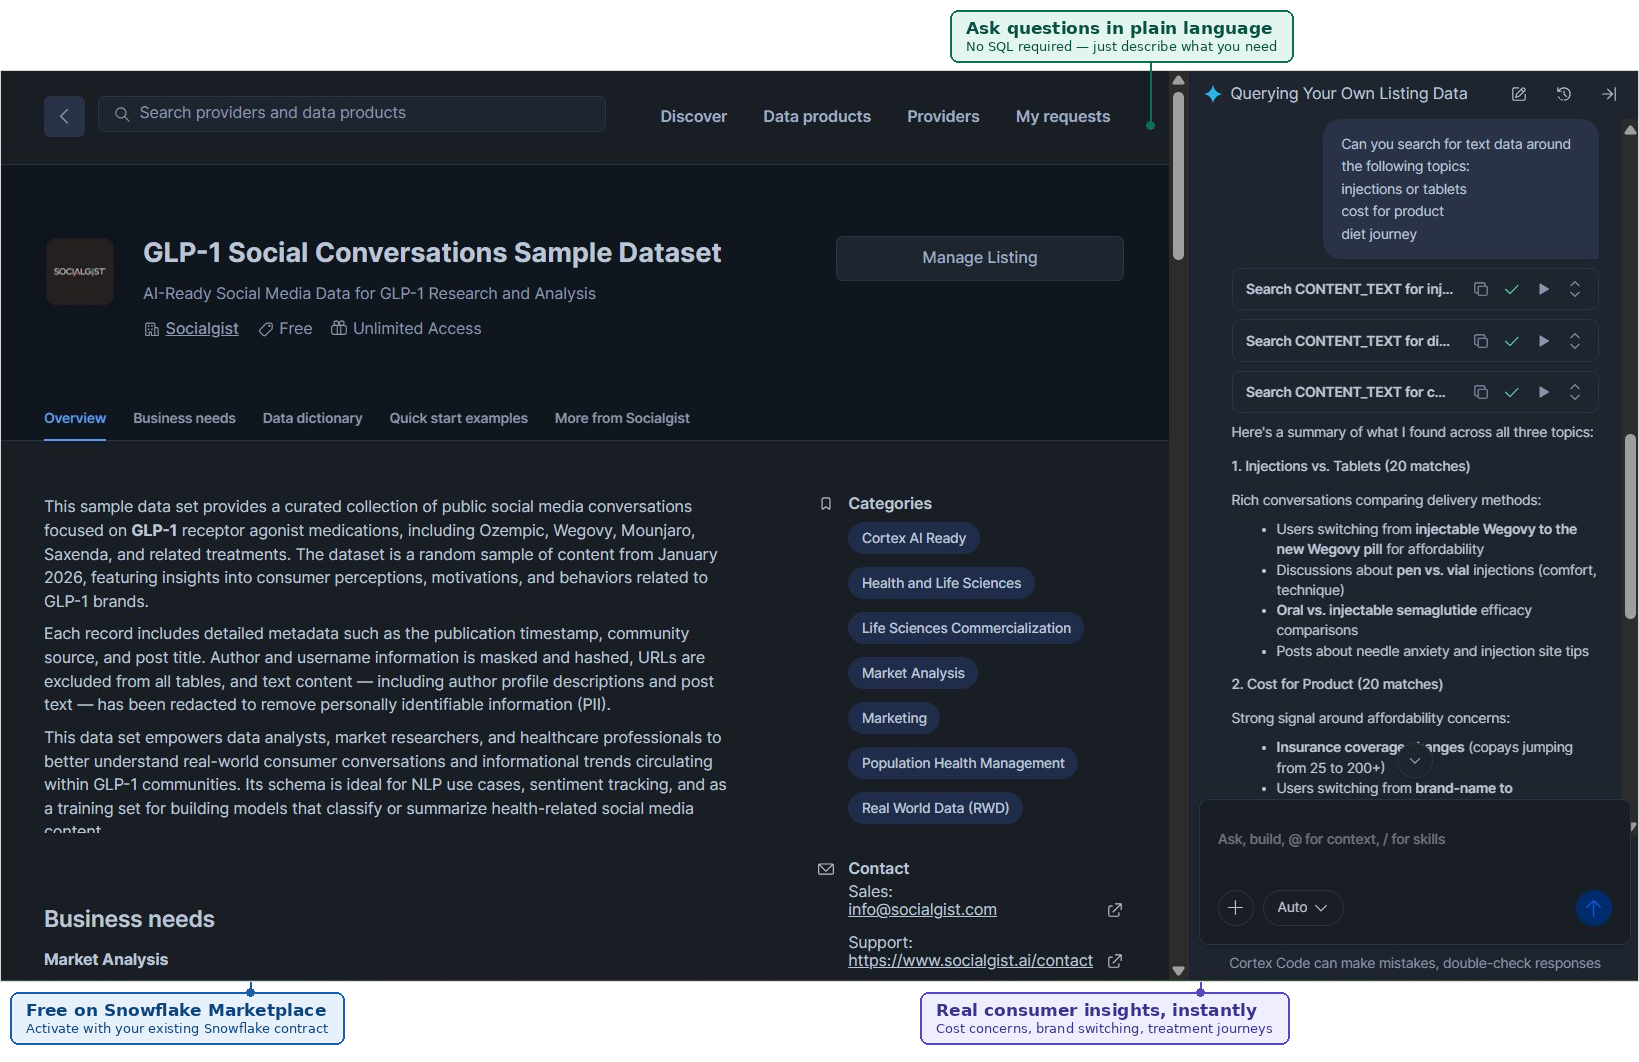Click the Cortex AI Ready category
Image resolution: width=1639 pixels, height=1062 pixels.
pos(914,538)
